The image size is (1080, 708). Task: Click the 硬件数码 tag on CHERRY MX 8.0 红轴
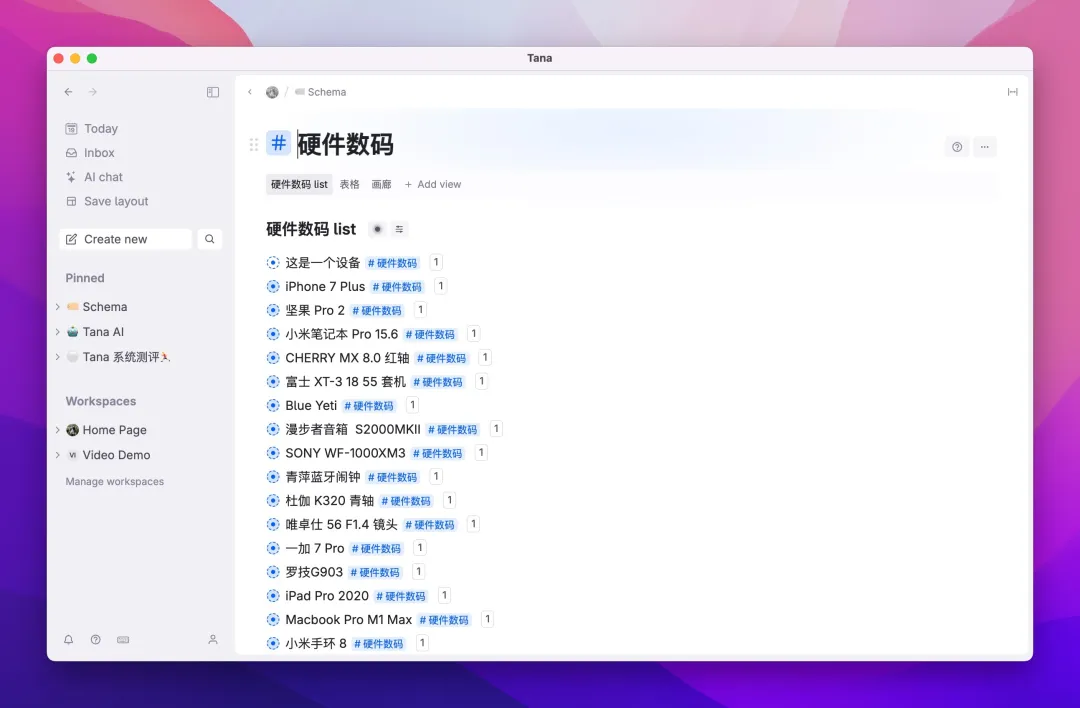442,358
